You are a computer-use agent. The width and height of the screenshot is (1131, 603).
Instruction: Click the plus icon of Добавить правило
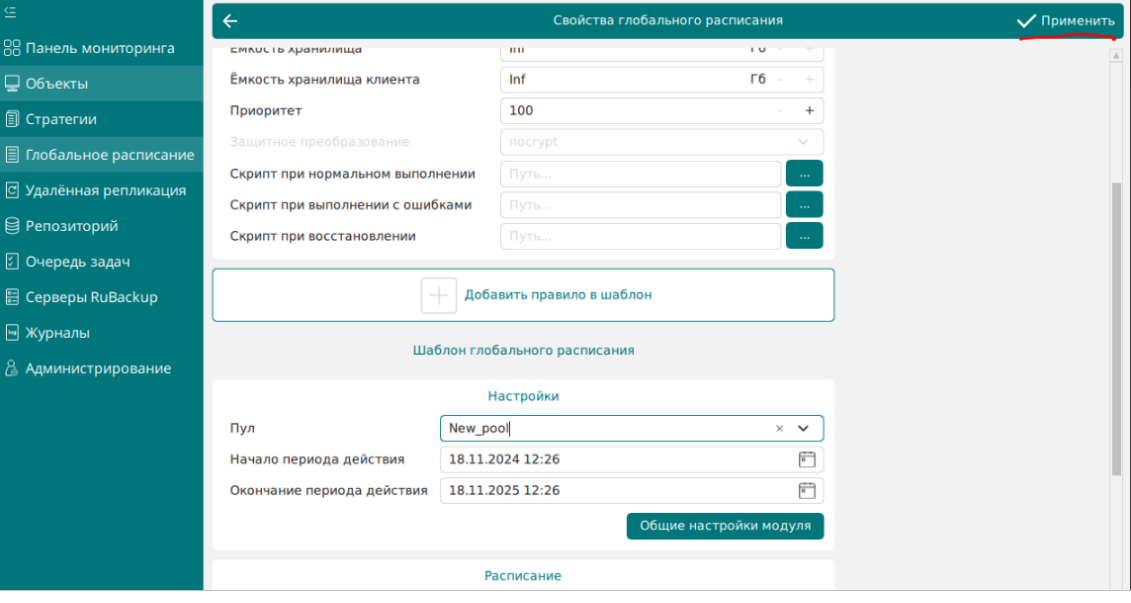tap(439, 295)
